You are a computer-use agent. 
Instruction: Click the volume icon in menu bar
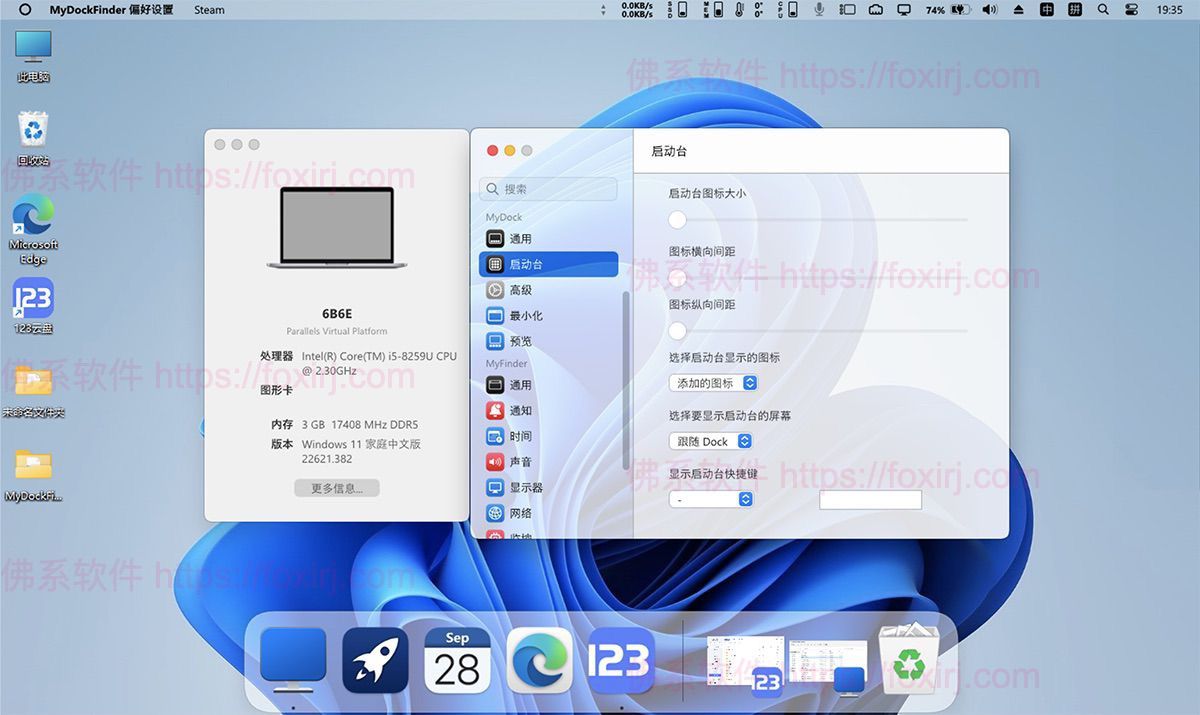pyautogui.click(x=990, y=10)
